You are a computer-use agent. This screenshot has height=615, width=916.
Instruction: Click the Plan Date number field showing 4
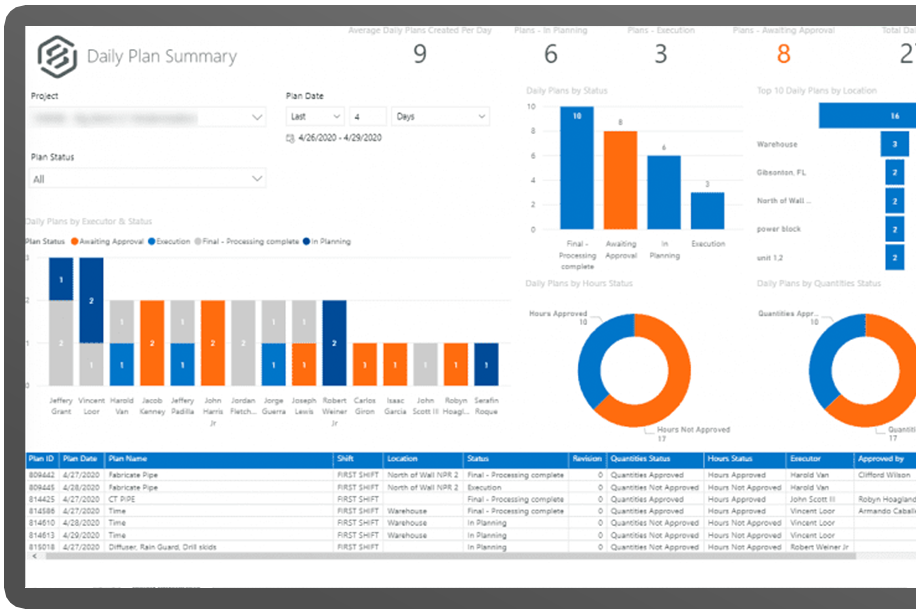pyautogui.click(x=366, y=117)
